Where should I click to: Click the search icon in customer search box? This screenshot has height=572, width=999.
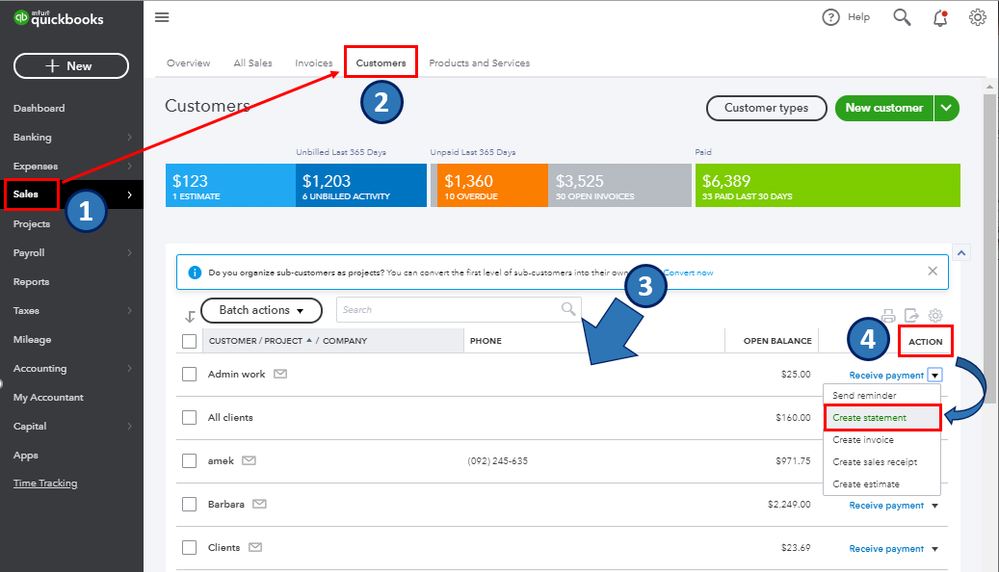(568, 309)
